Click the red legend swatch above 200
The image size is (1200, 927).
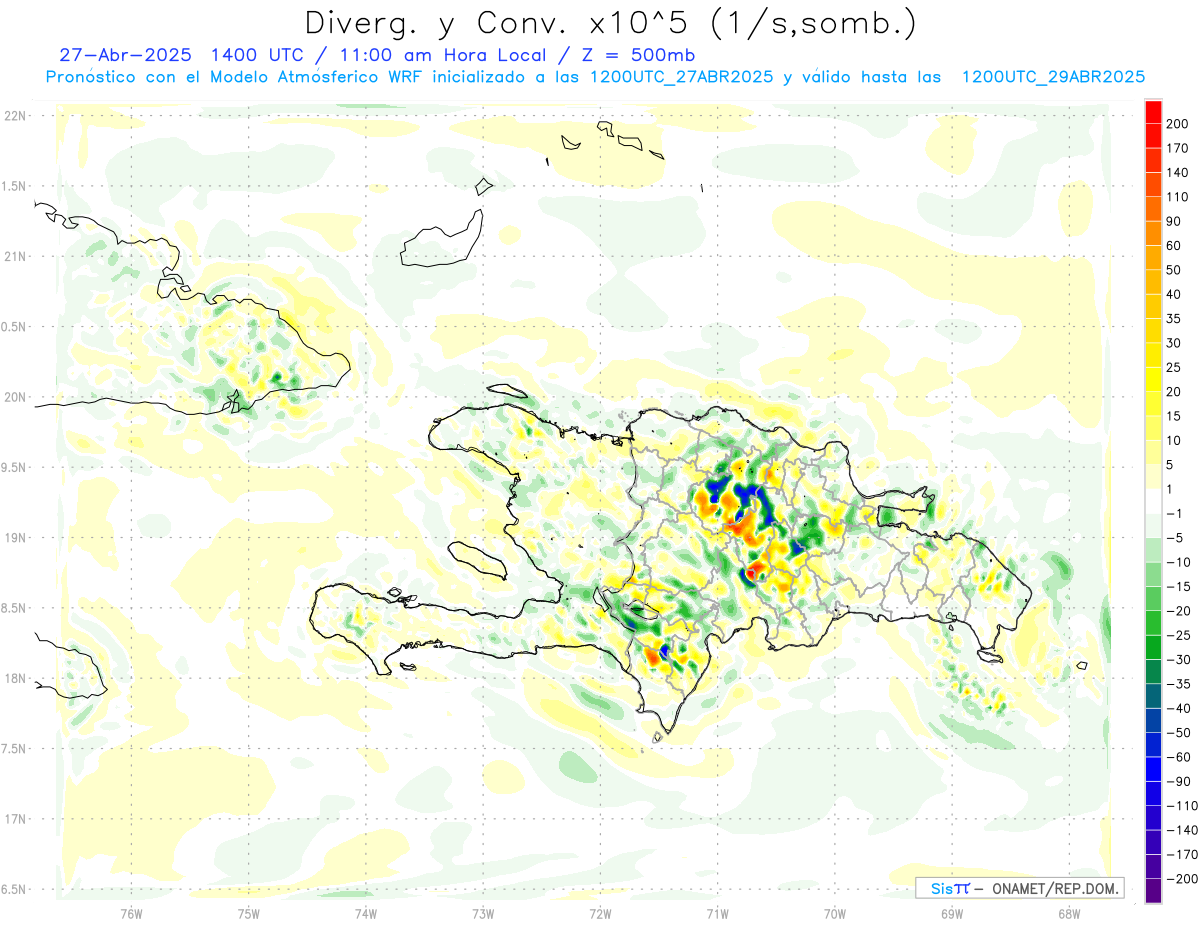coord(1153,112)
